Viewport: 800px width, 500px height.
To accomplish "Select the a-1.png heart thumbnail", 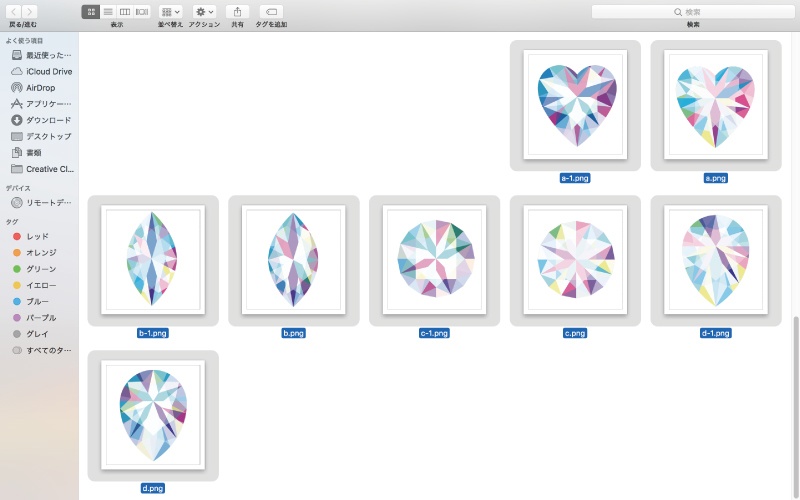I will (x=575, y=105).
